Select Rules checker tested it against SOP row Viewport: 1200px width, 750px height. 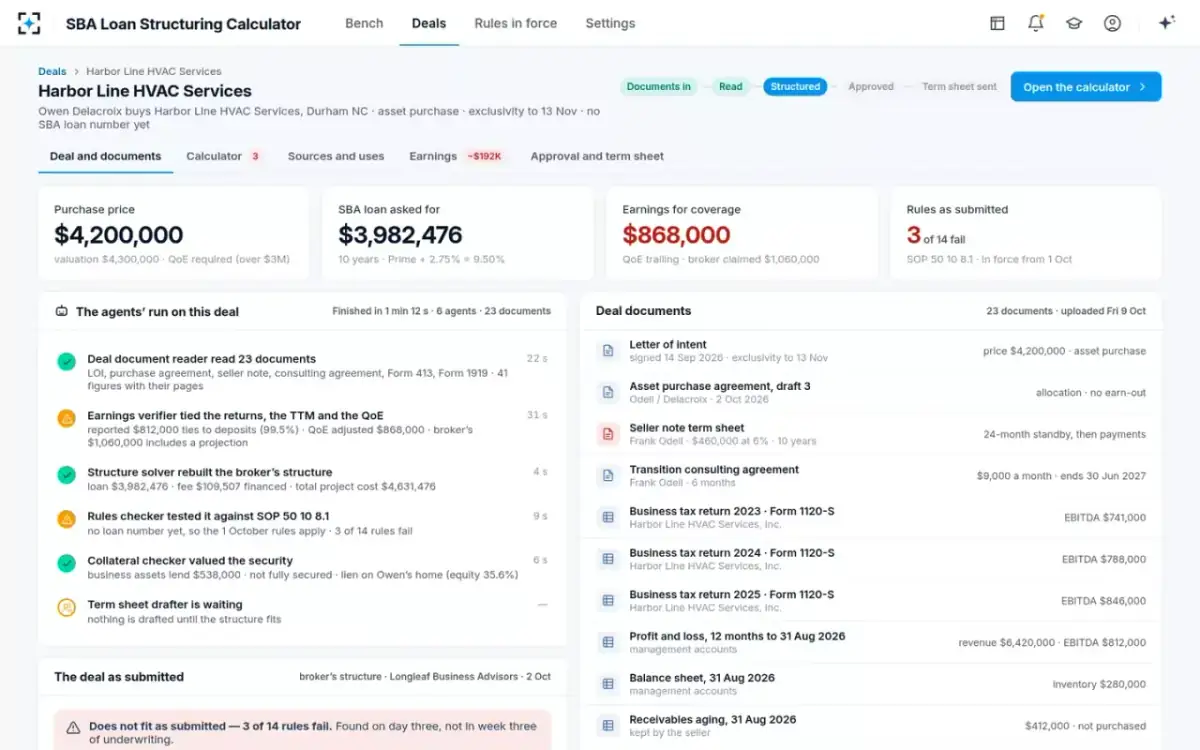click(x=302, y=523)
